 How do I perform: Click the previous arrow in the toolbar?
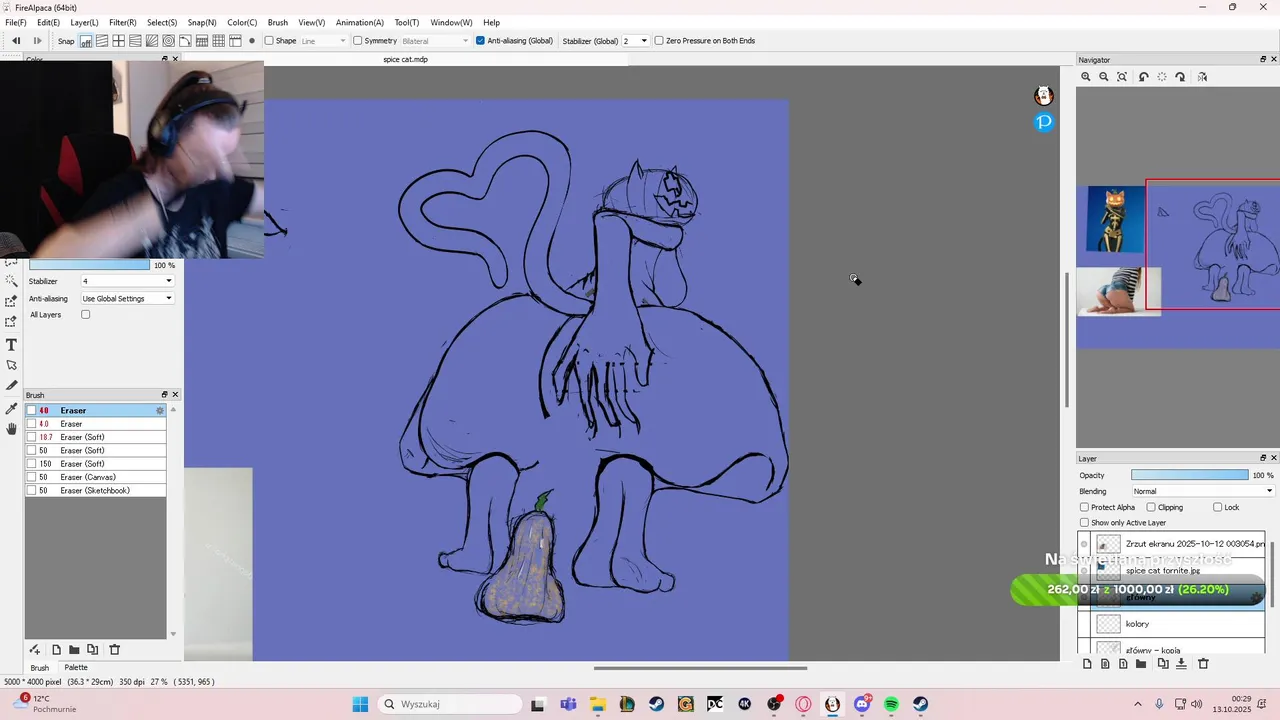tap(16, 41)
